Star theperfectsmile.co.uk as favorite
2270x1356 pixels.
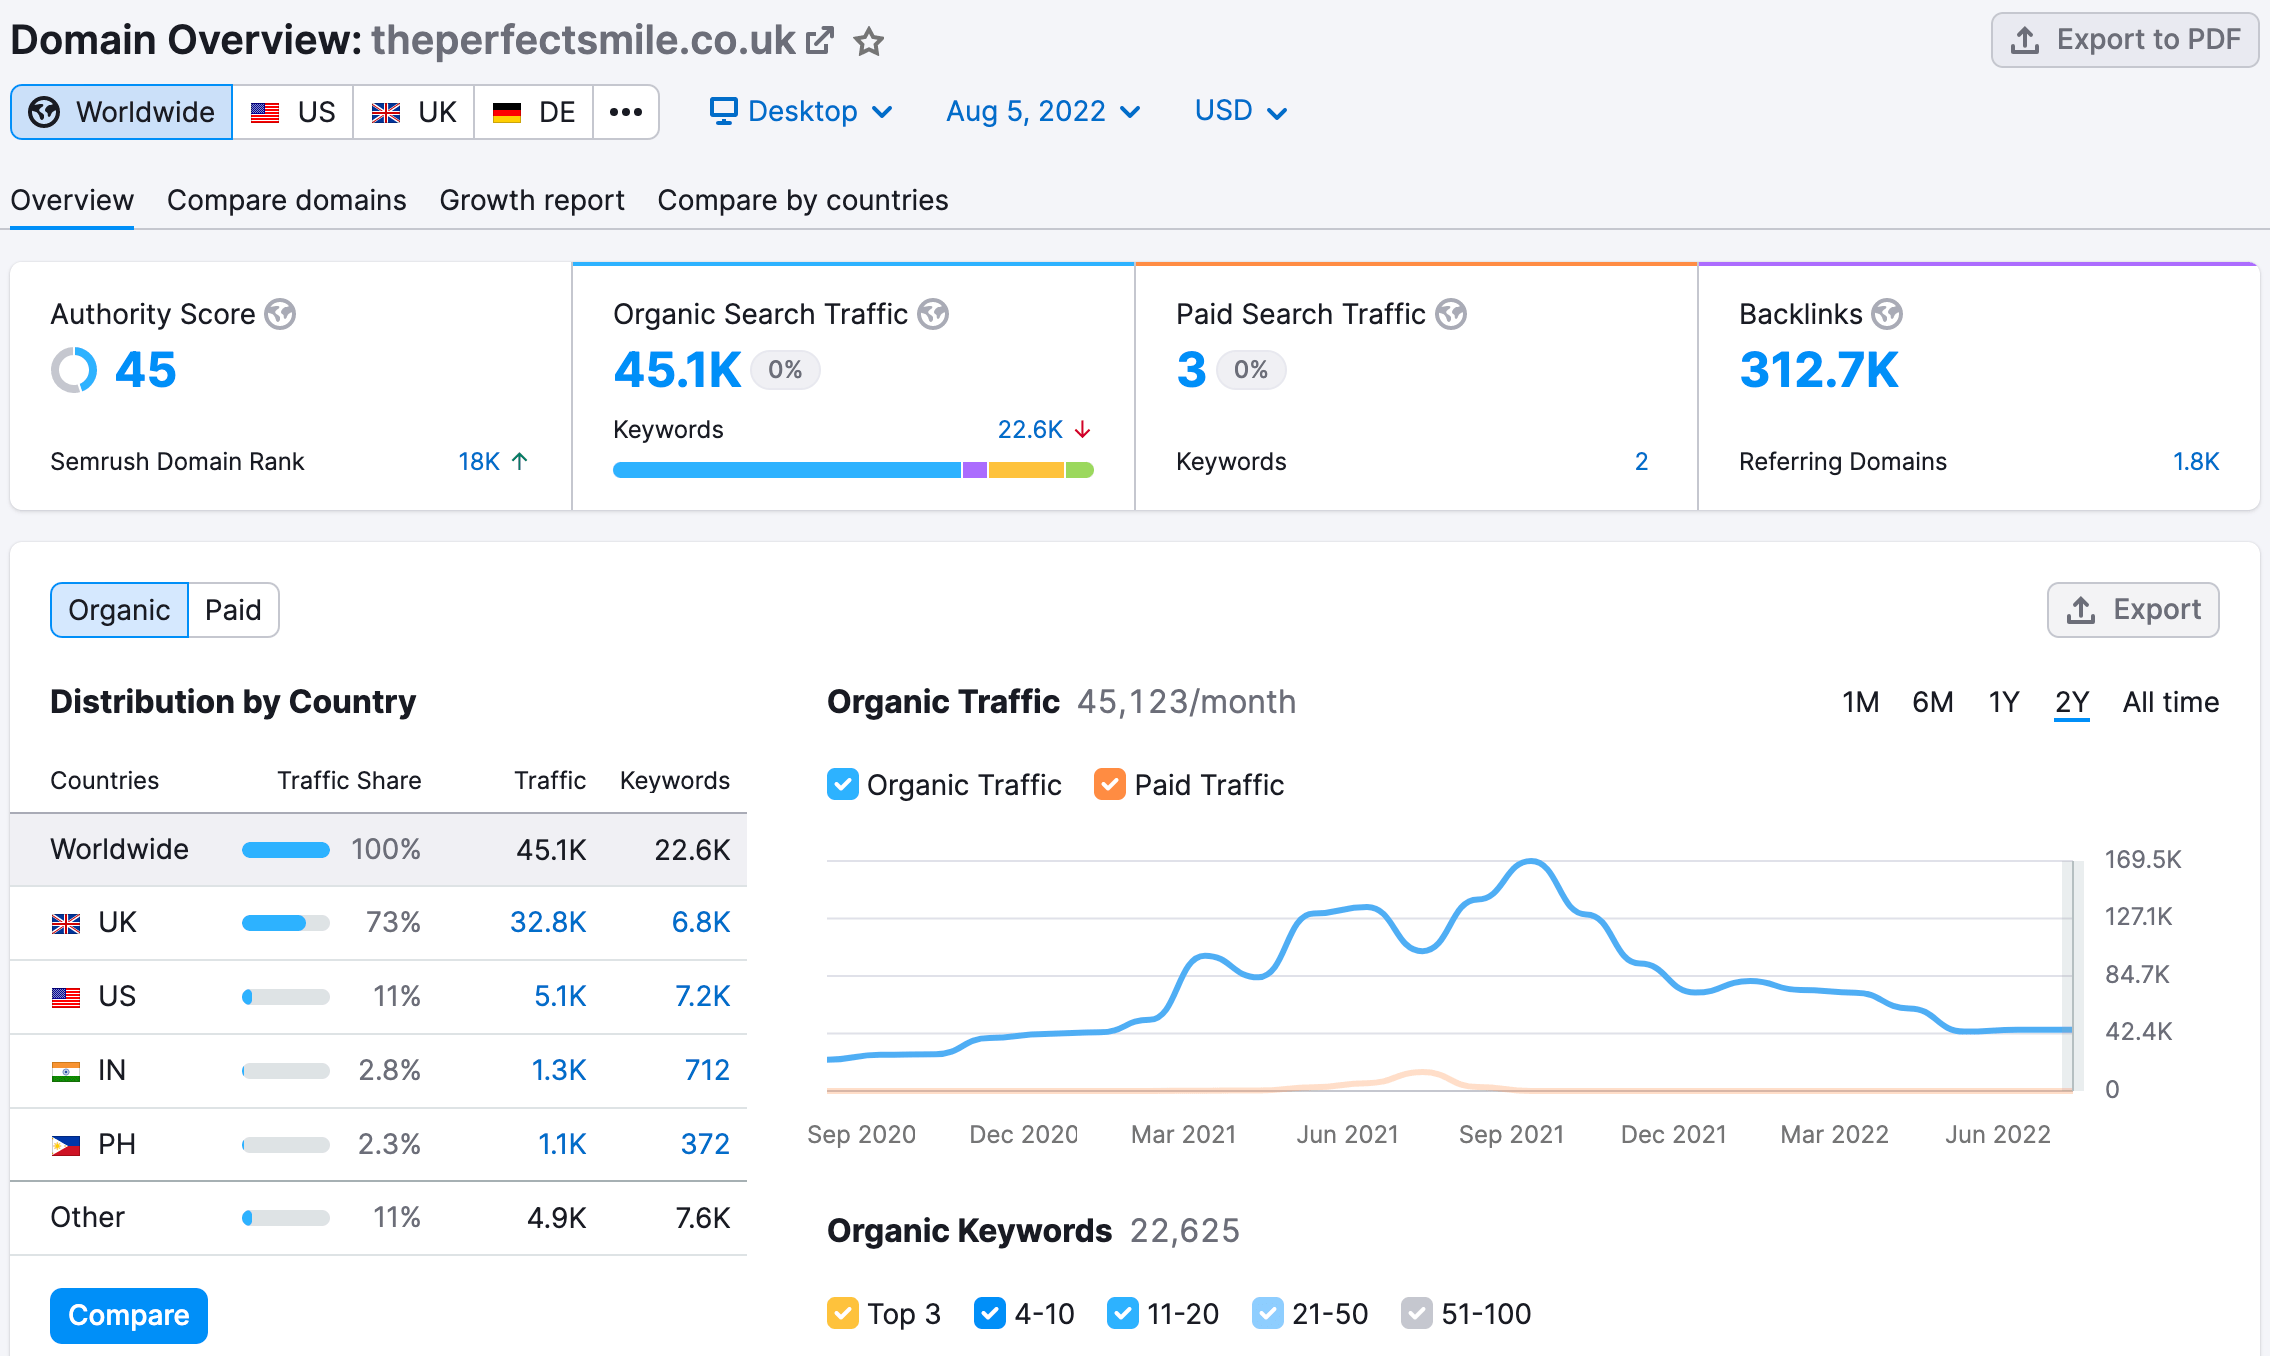[x=868, y=41]
